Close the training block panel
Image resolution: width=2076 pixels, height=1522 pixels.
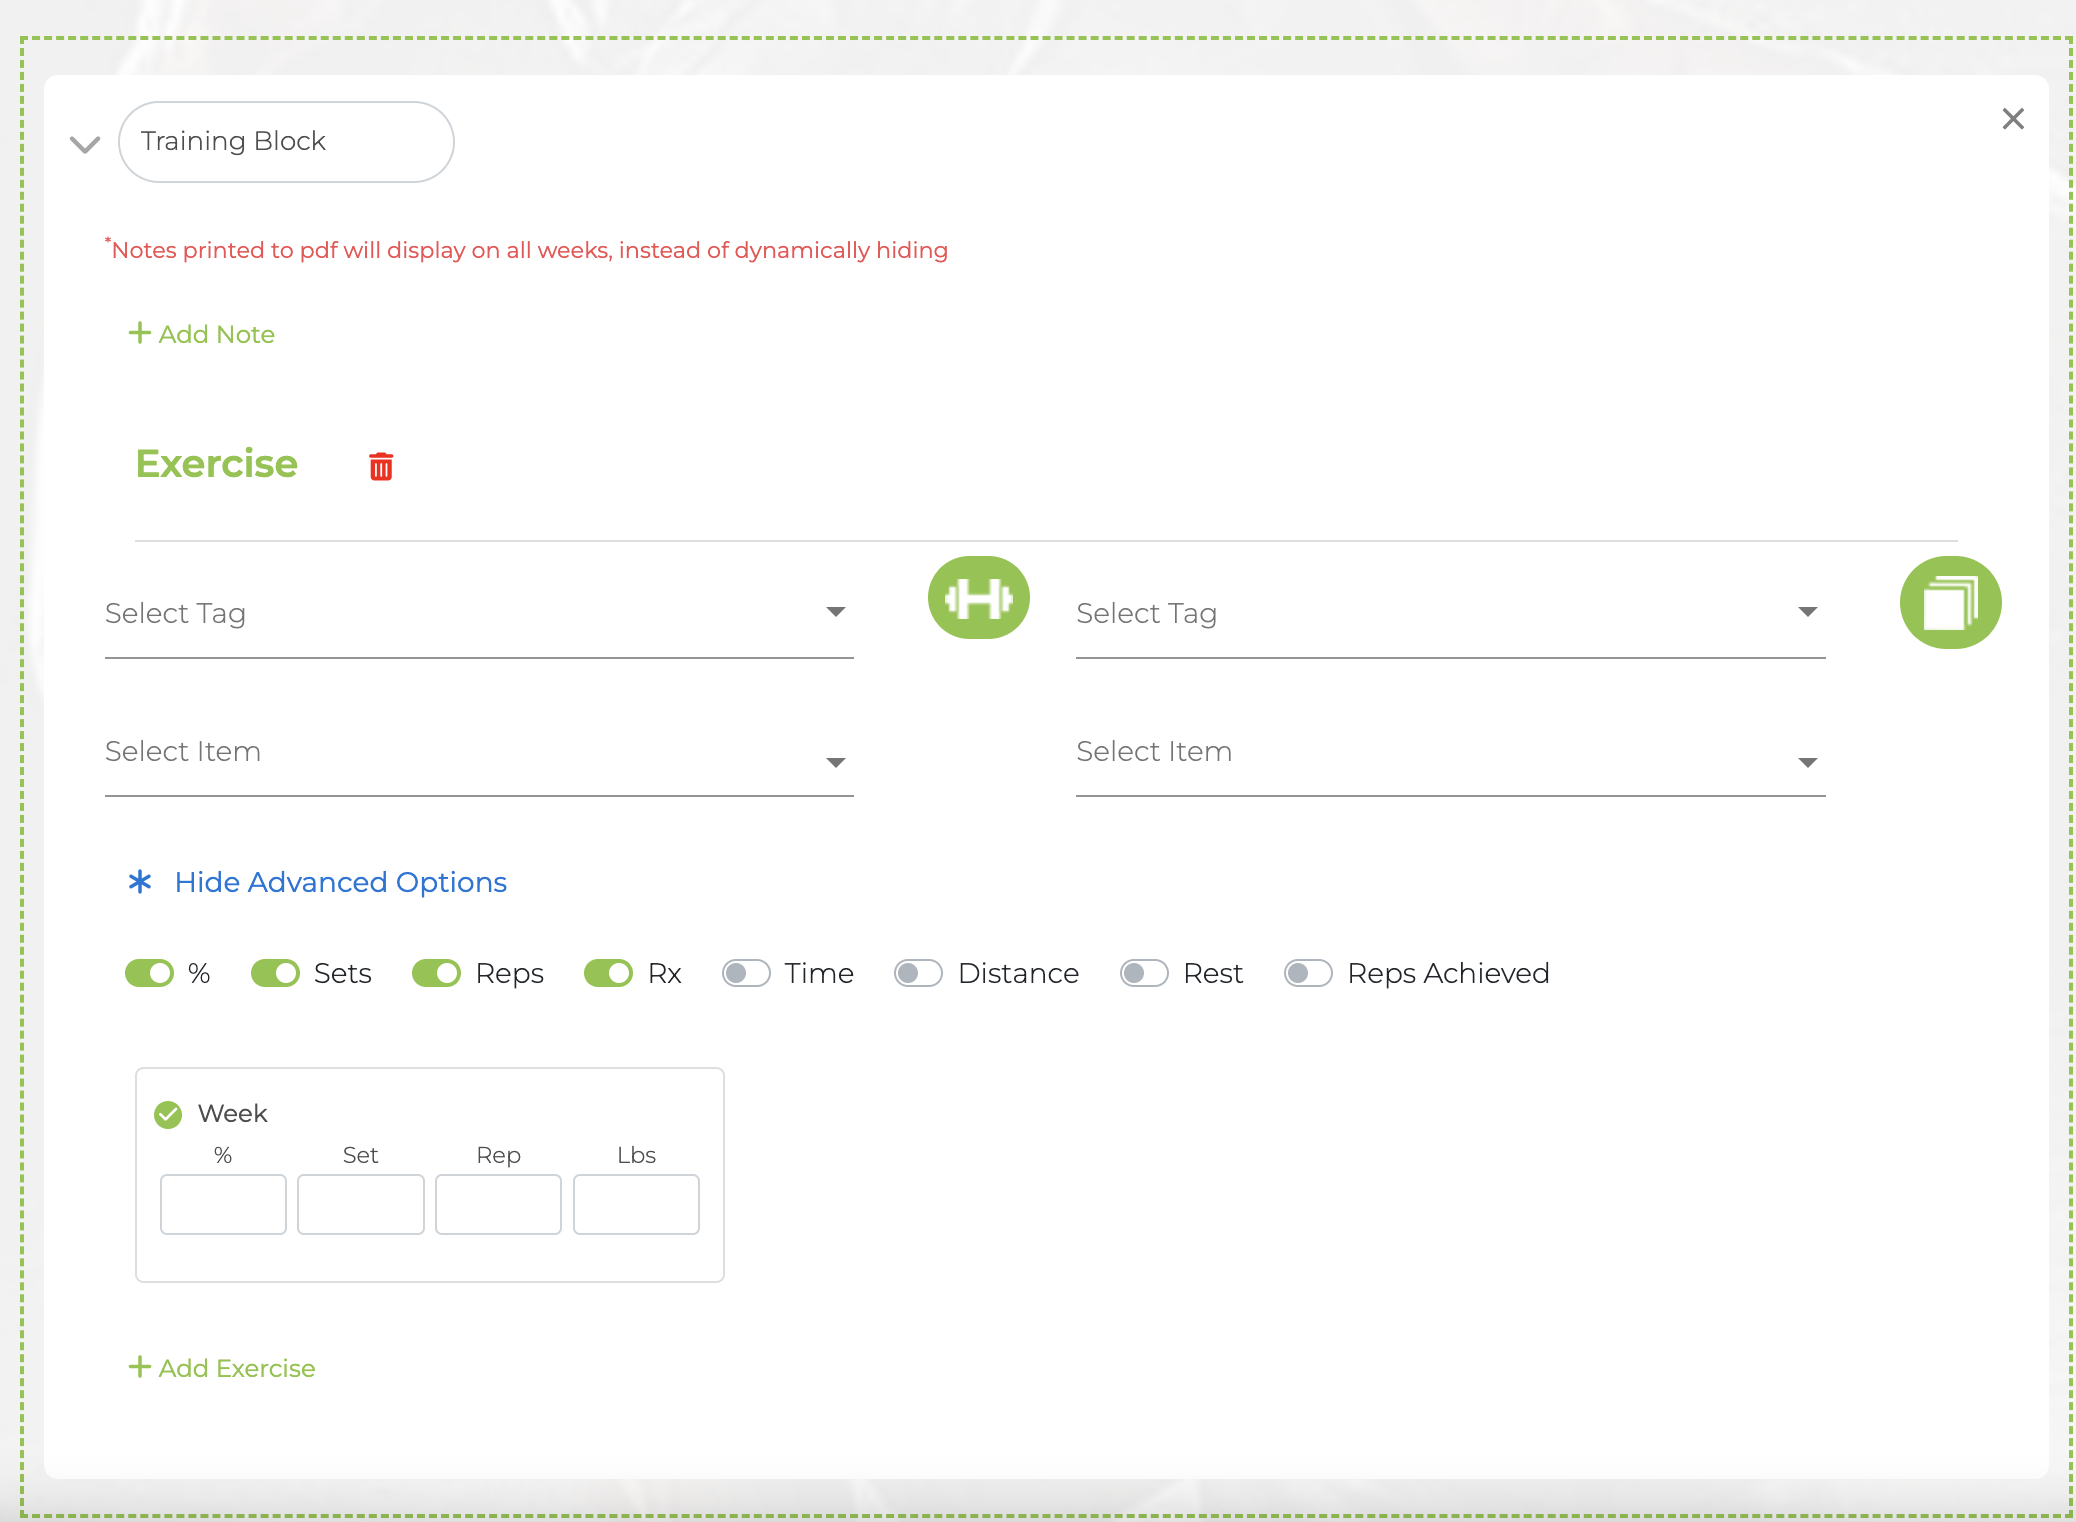point(2013,119)
